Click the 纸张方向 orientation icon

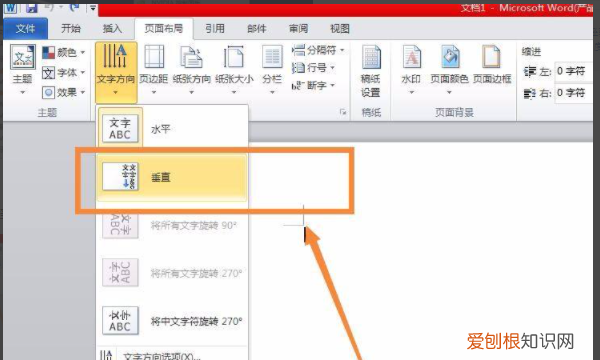[x=191, y=57]
